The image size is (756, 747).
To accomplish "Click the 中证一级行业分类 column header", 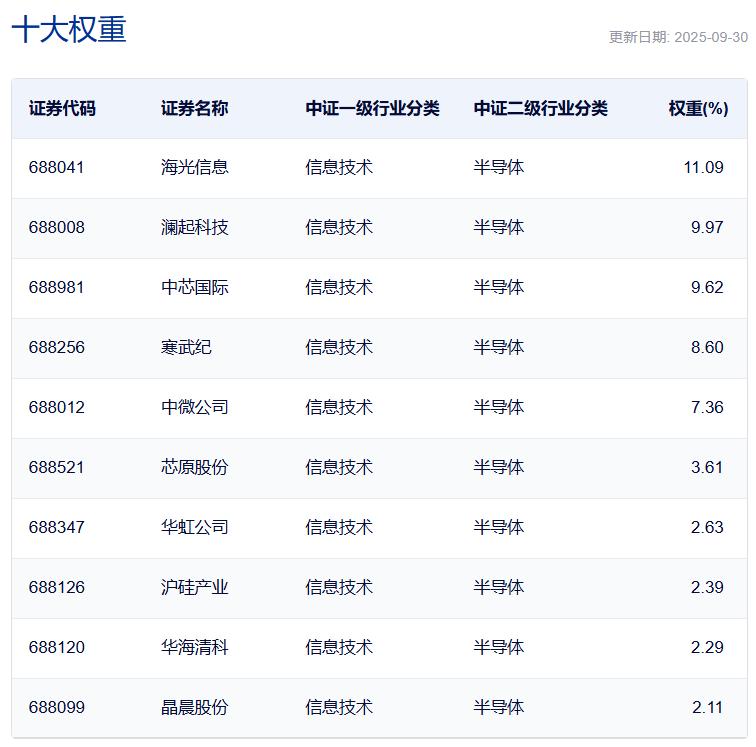I will [372, 108].
